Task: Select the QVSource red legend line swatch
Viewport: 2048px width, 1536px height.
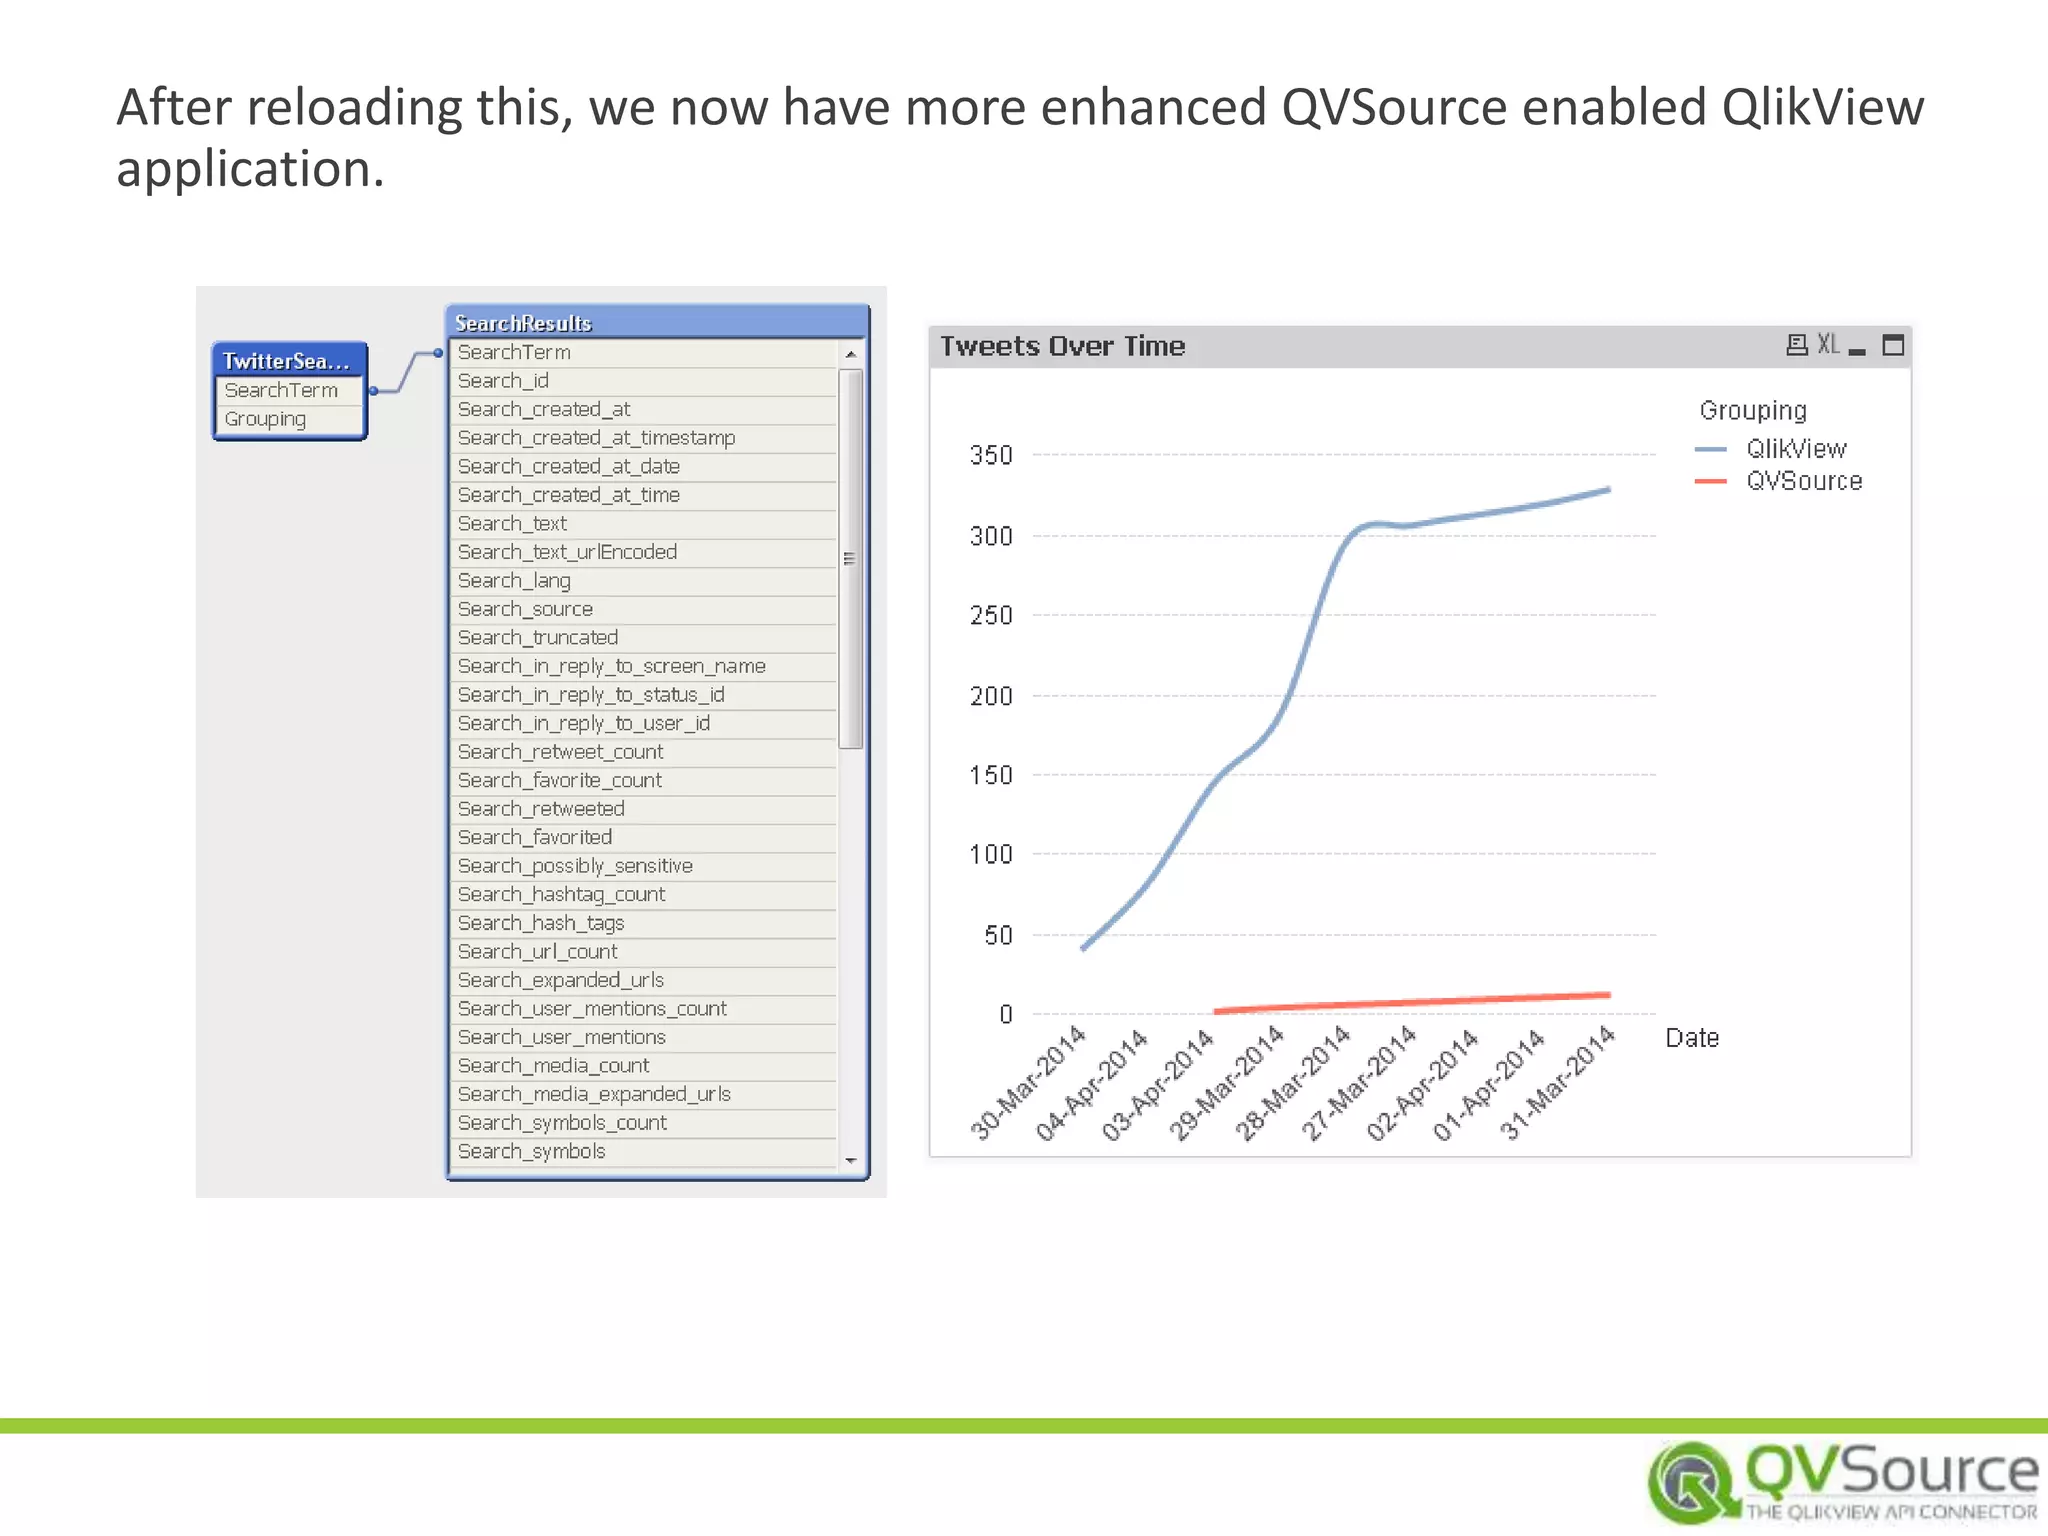Action: (x=1711, y=482)
